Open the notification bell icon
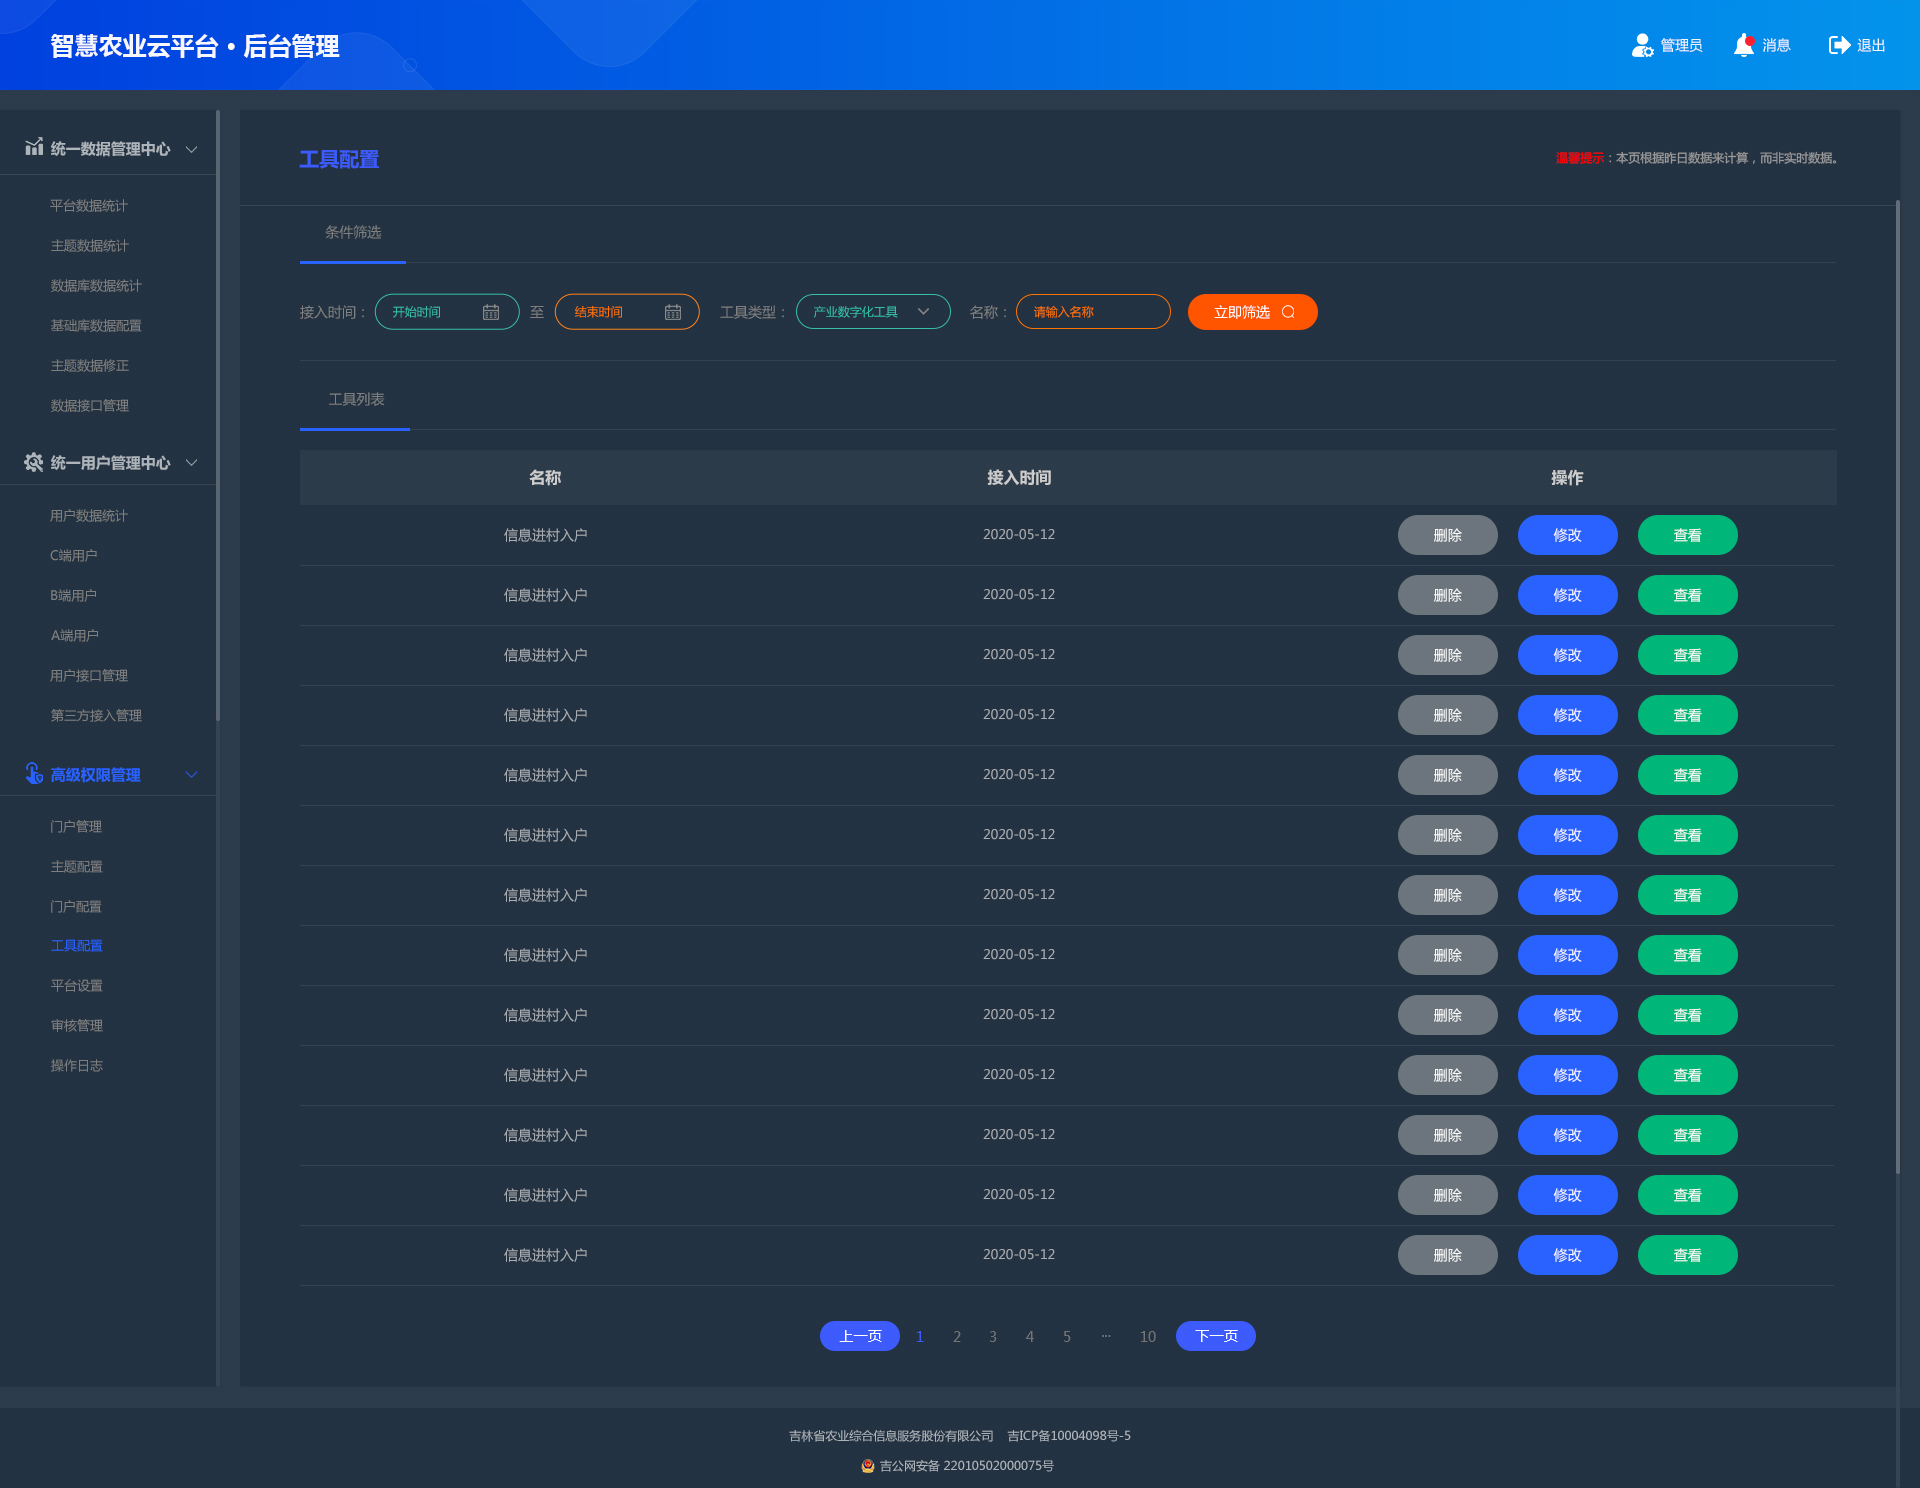The image size is (1920, 1488). tap(1744, 45)
